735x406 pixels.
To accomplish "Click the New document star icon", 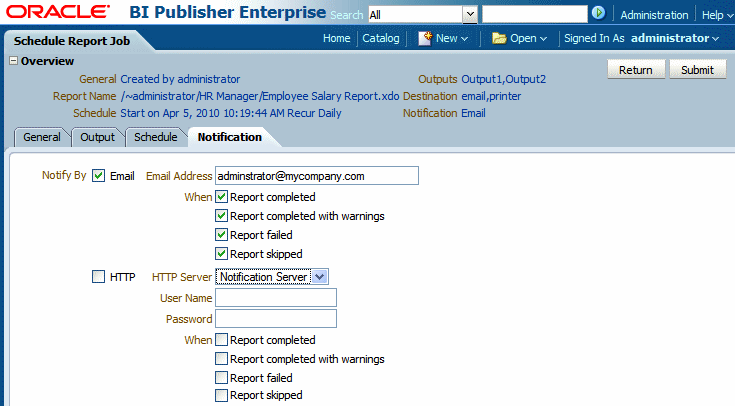I will click(x=425, y=38).
